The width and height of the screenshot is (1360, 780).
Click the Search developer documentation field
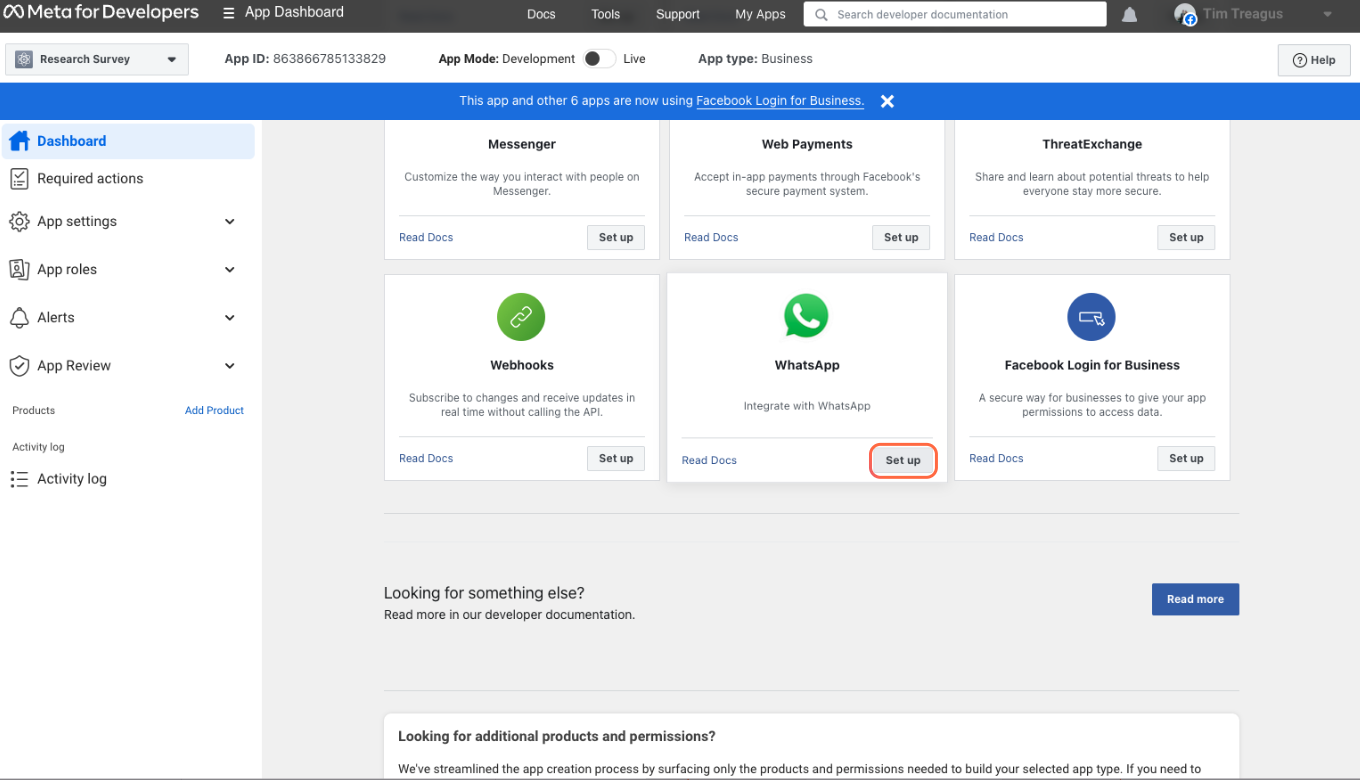955,15
